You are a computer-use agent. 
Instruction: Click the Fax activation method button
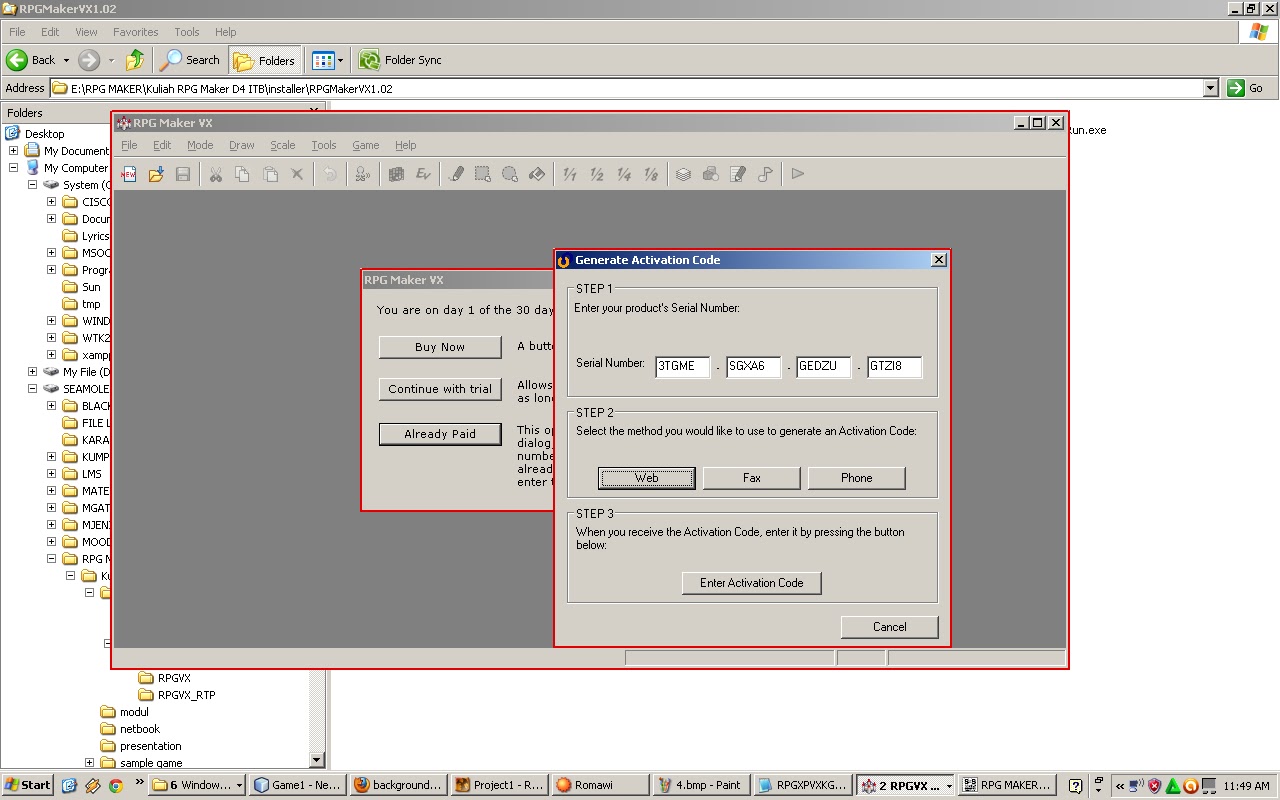(752, 478)
